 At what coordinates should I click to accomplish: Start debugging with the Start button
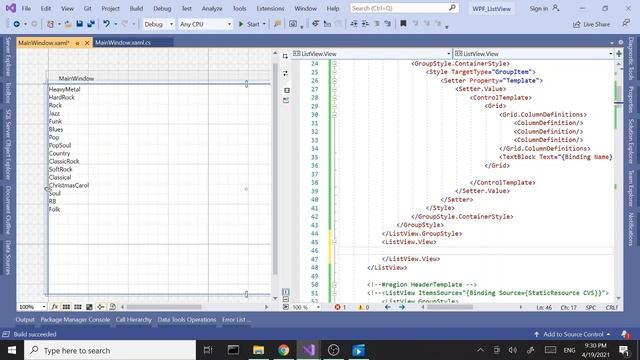[x=249, y=24]
